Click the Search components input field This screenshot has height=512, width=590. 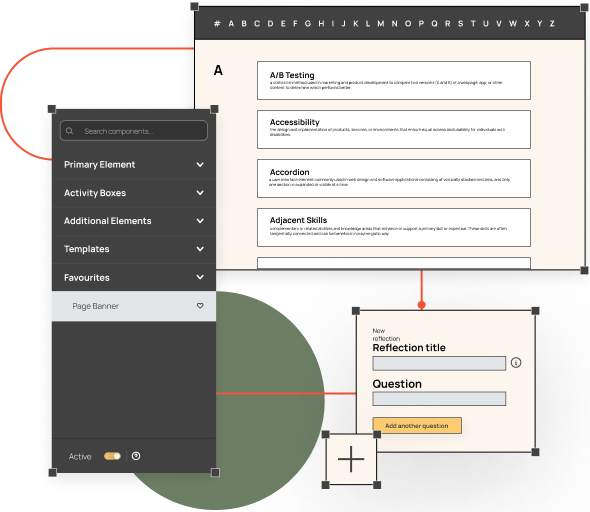click(x=134, y=131)
